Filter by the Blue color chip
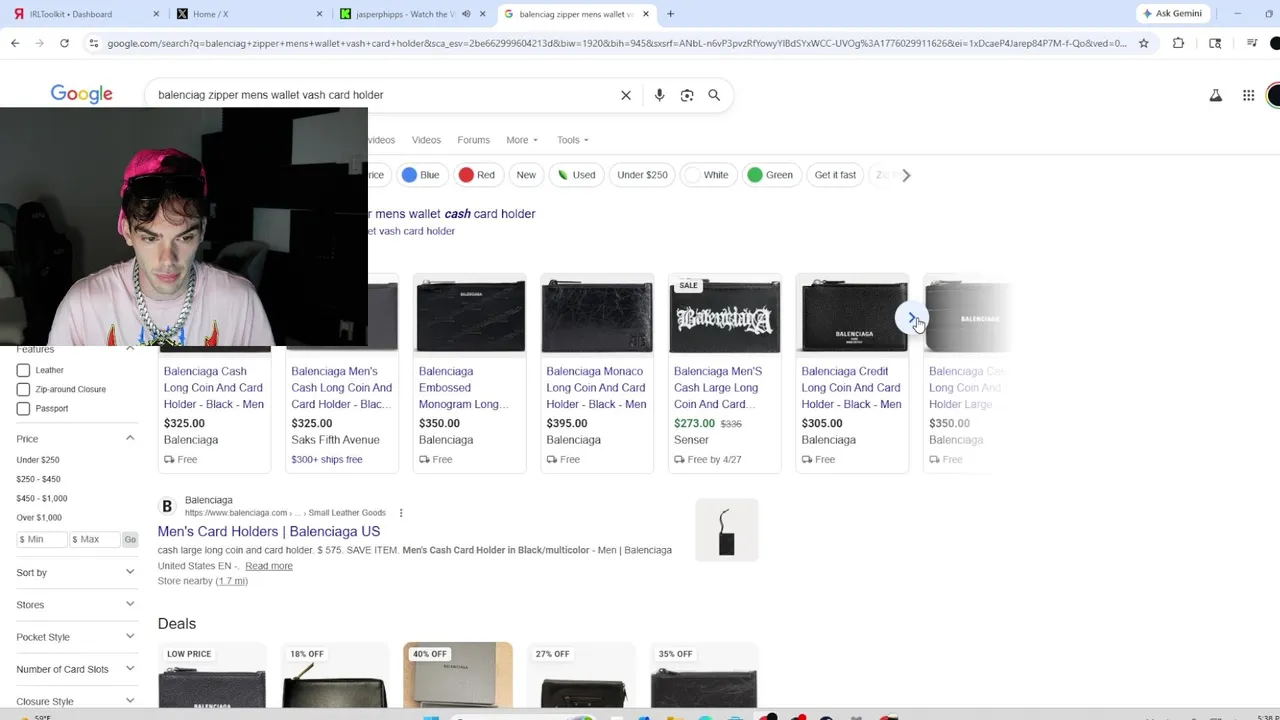The height and width of the screenshot is (720, 1280). [x=421, y=175]
